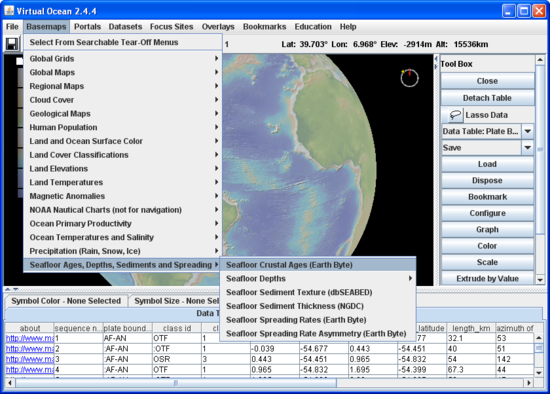Screen dimensions: 550x394
Task: Click the Configure button
Action: coord(487,213)
